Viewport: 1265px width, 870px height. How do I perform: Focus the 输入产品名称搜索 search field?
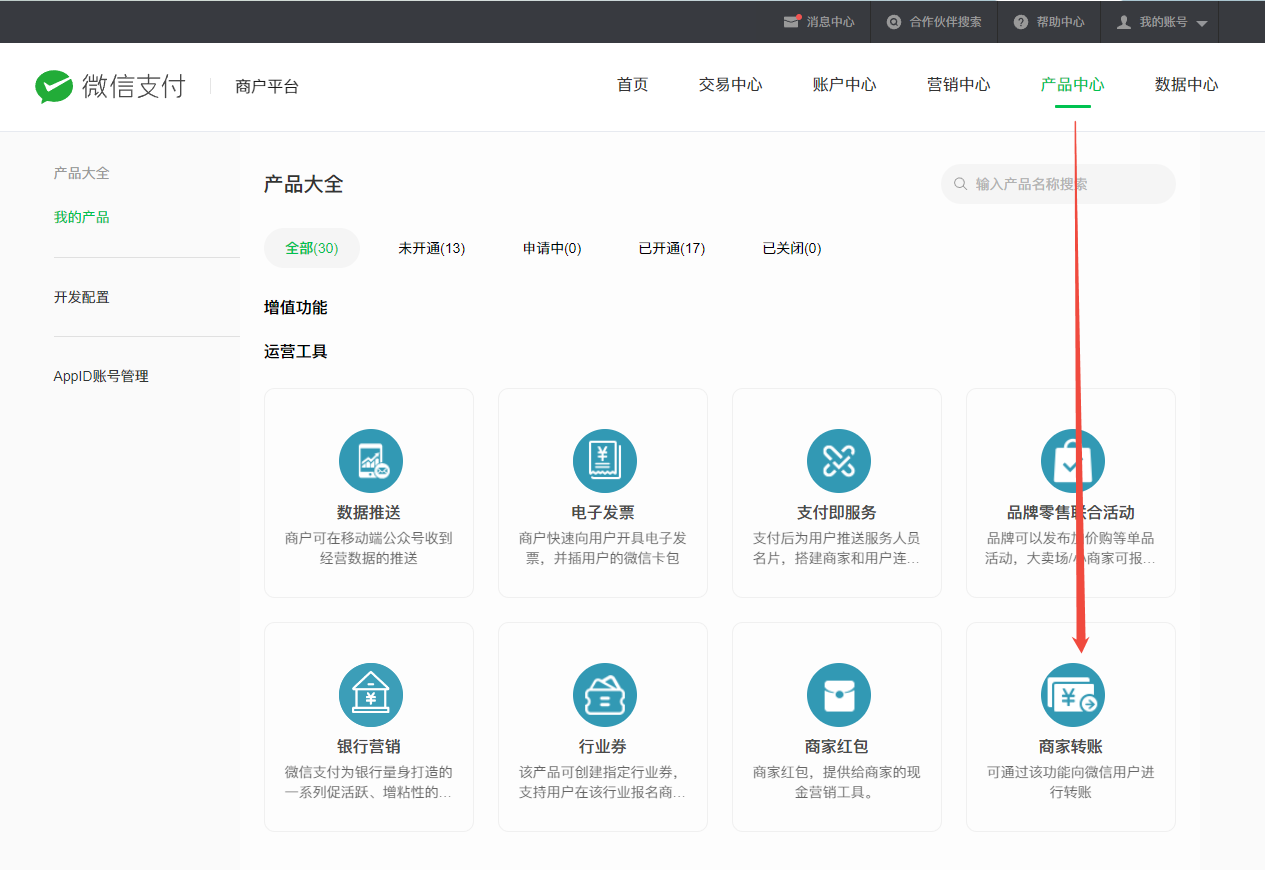click(1058, 184)
